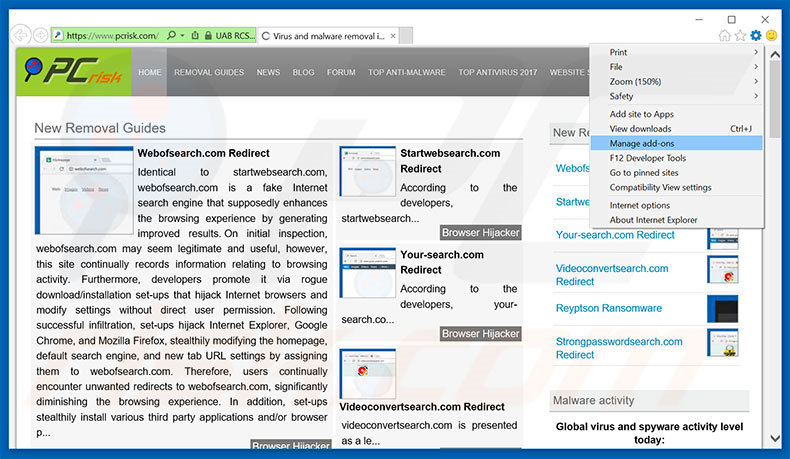Image resolution: width=790 pixels, height=459 pixels.
Task: Click the Home house icon
Action: point(724,35)
